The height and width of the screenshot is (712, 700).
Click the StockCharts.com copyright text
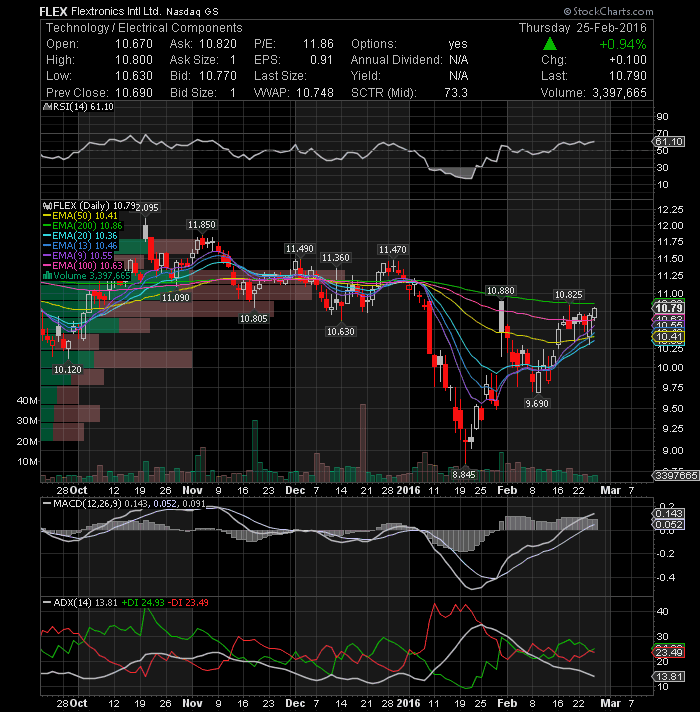coord(608,11)
